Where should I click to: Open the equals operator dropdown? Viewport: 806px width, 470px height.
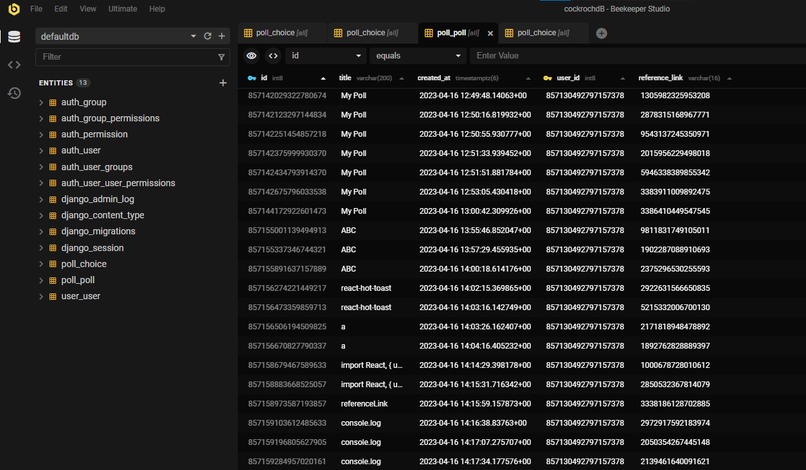tap(417, 56)
